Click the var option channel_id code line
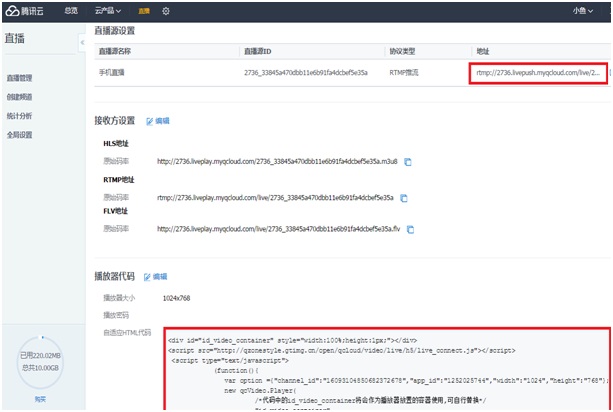Viewport: 613px width, 412px height. click(x=416, y=380)
